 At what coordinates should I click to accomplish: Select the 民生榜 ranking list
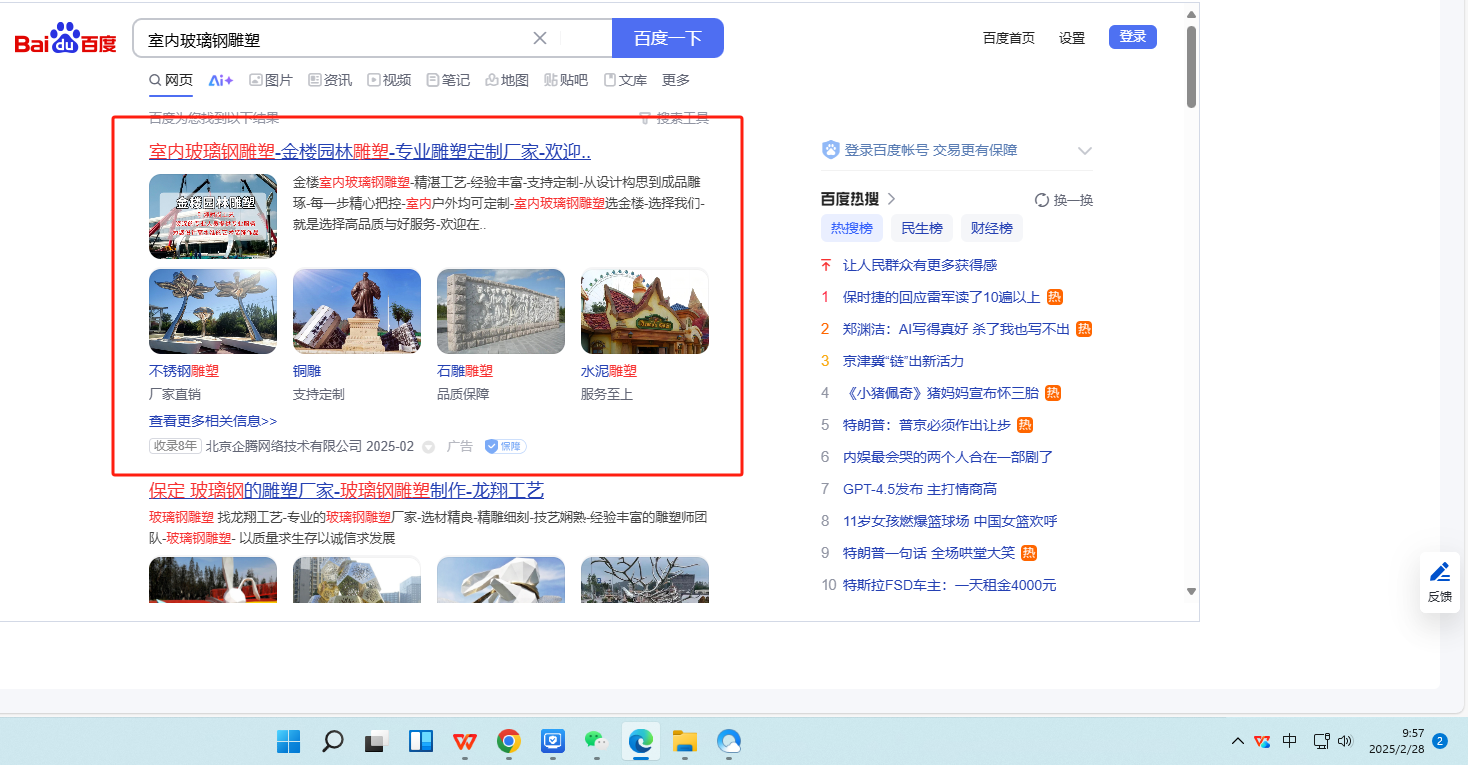[x=921, y=228]
